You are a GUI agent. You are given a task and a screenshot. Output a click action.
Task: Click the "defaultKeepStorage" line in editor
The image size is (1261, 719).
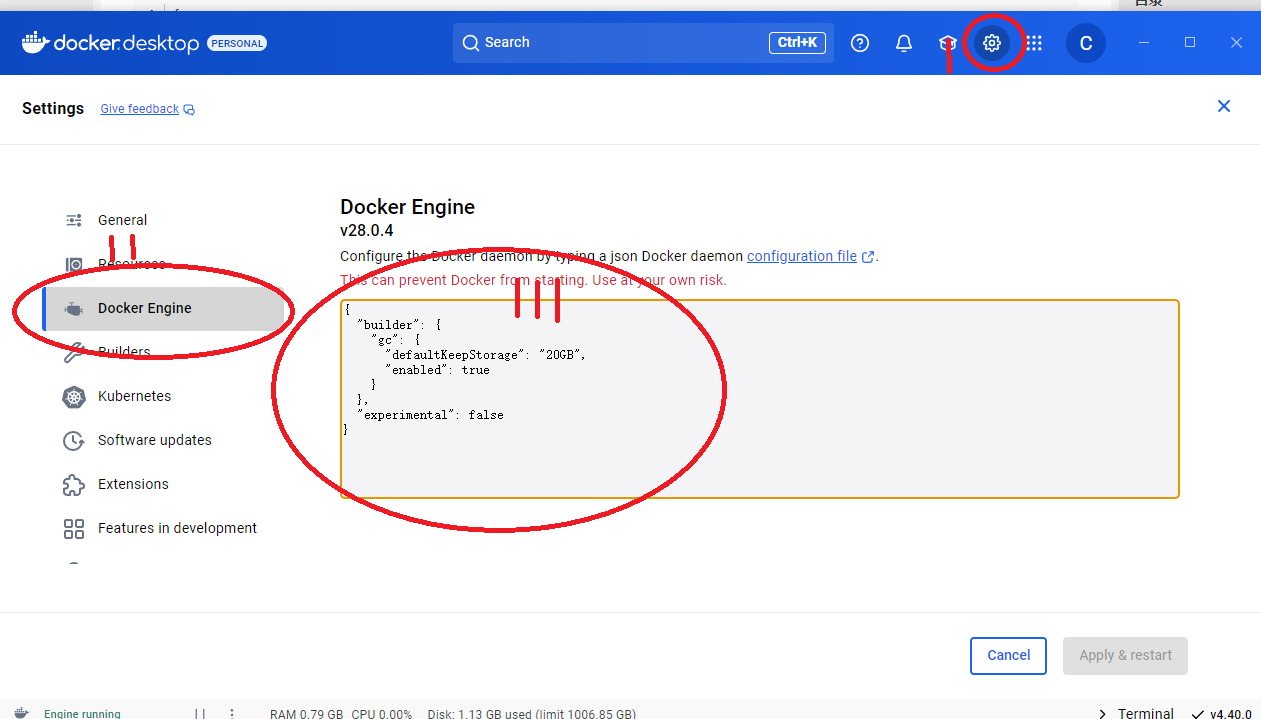click(485, 355)
